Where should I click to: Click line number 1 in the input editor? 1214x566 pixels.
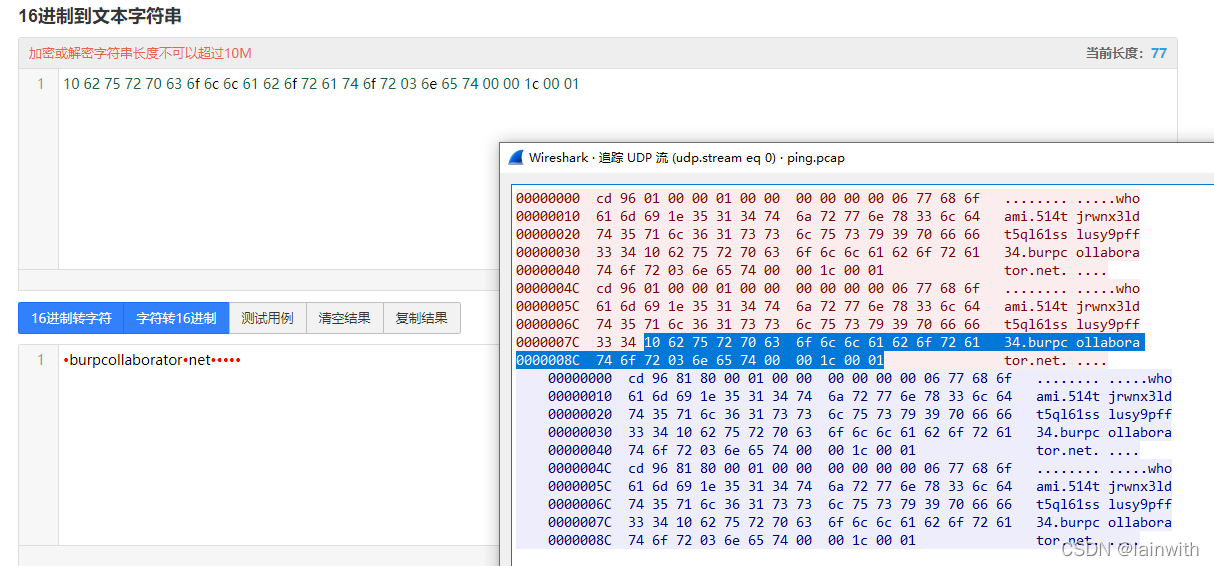pyautogui.click(x=40, y=84)
